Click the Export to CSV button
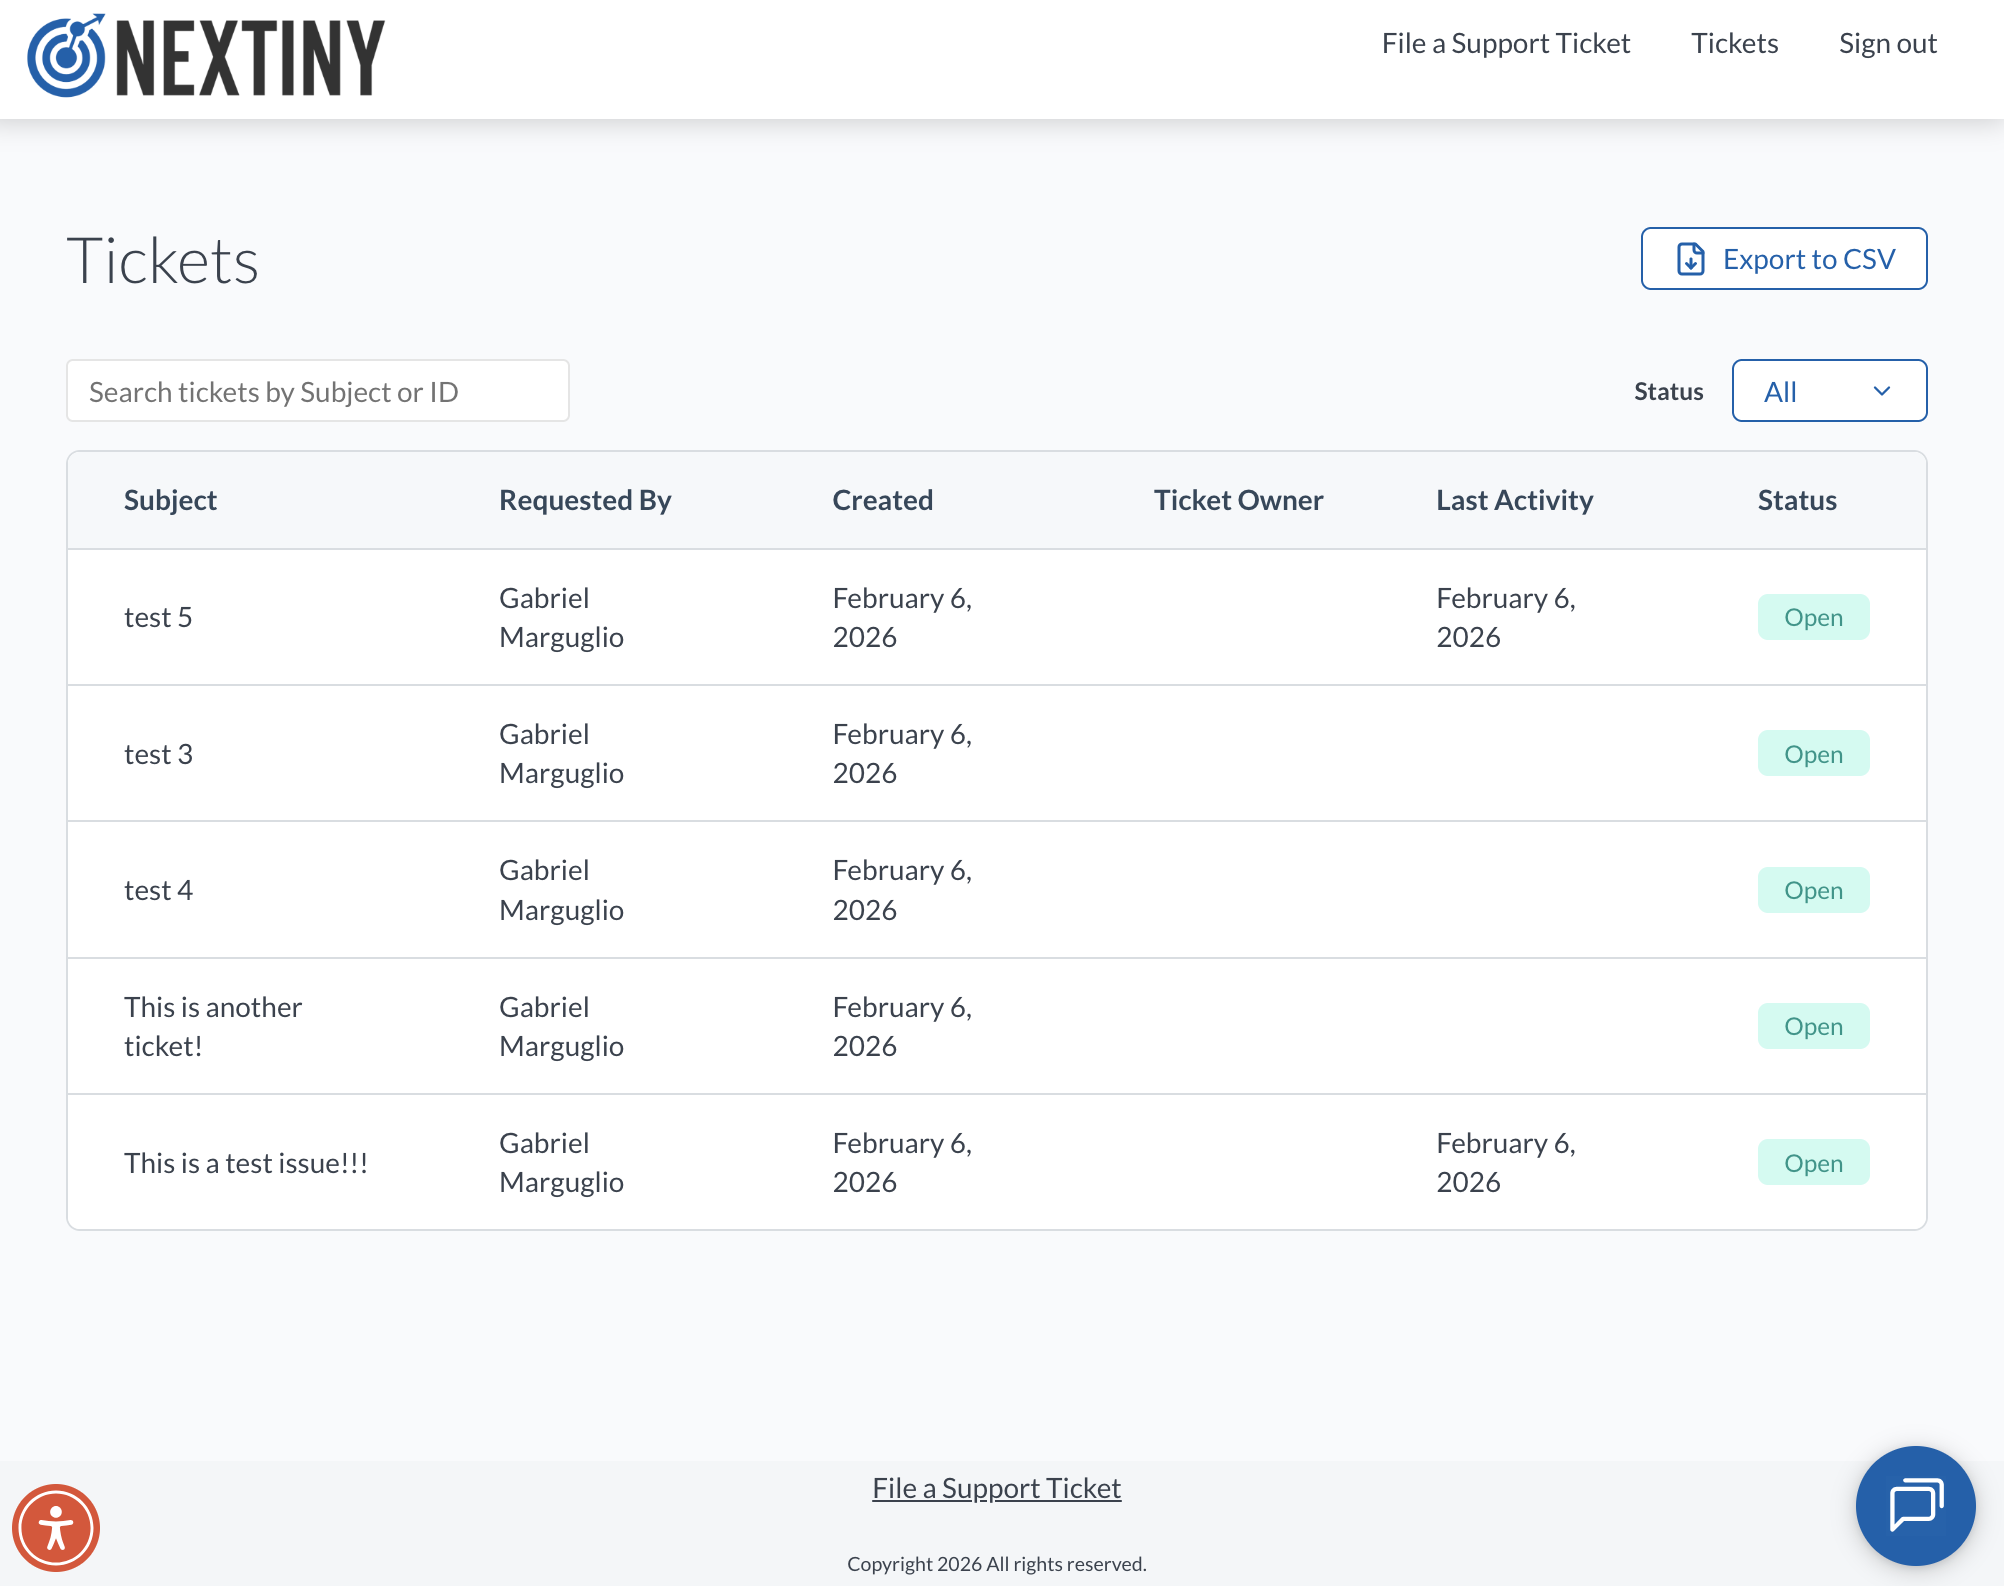 pos(1783,258)
